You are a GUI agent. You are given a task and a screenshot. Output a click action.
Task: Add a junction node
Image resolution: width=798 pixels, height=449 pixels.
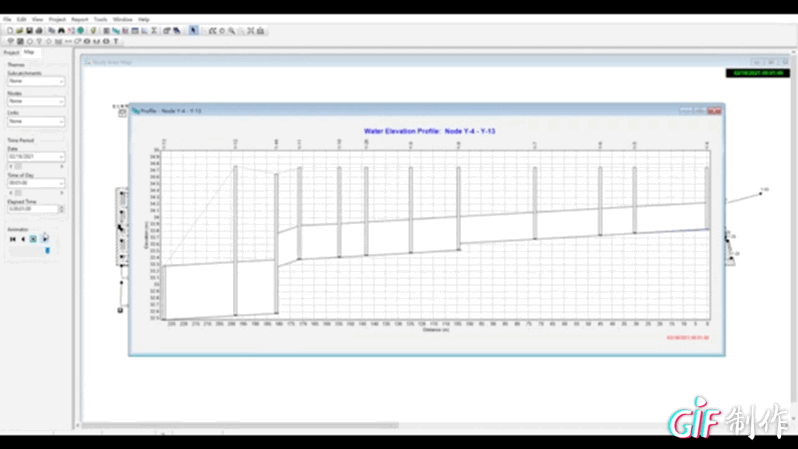click(x=30, y=41)
